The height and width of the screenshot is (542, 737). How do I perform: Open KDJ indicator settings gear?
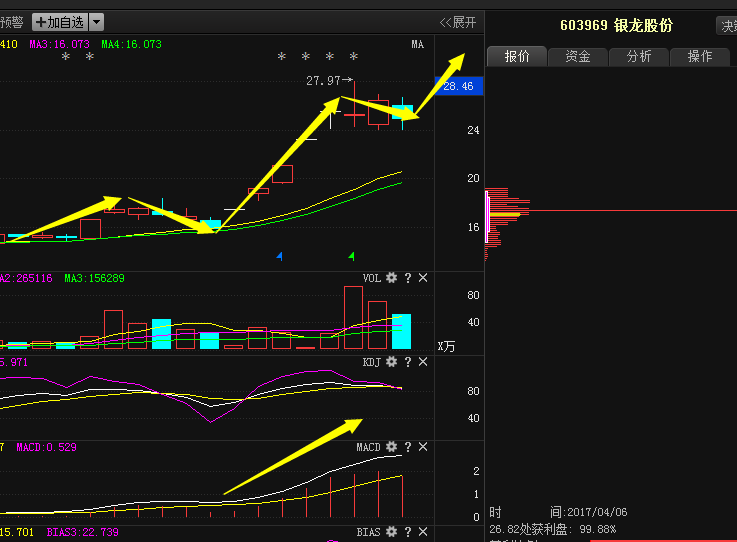coord(391,362)
